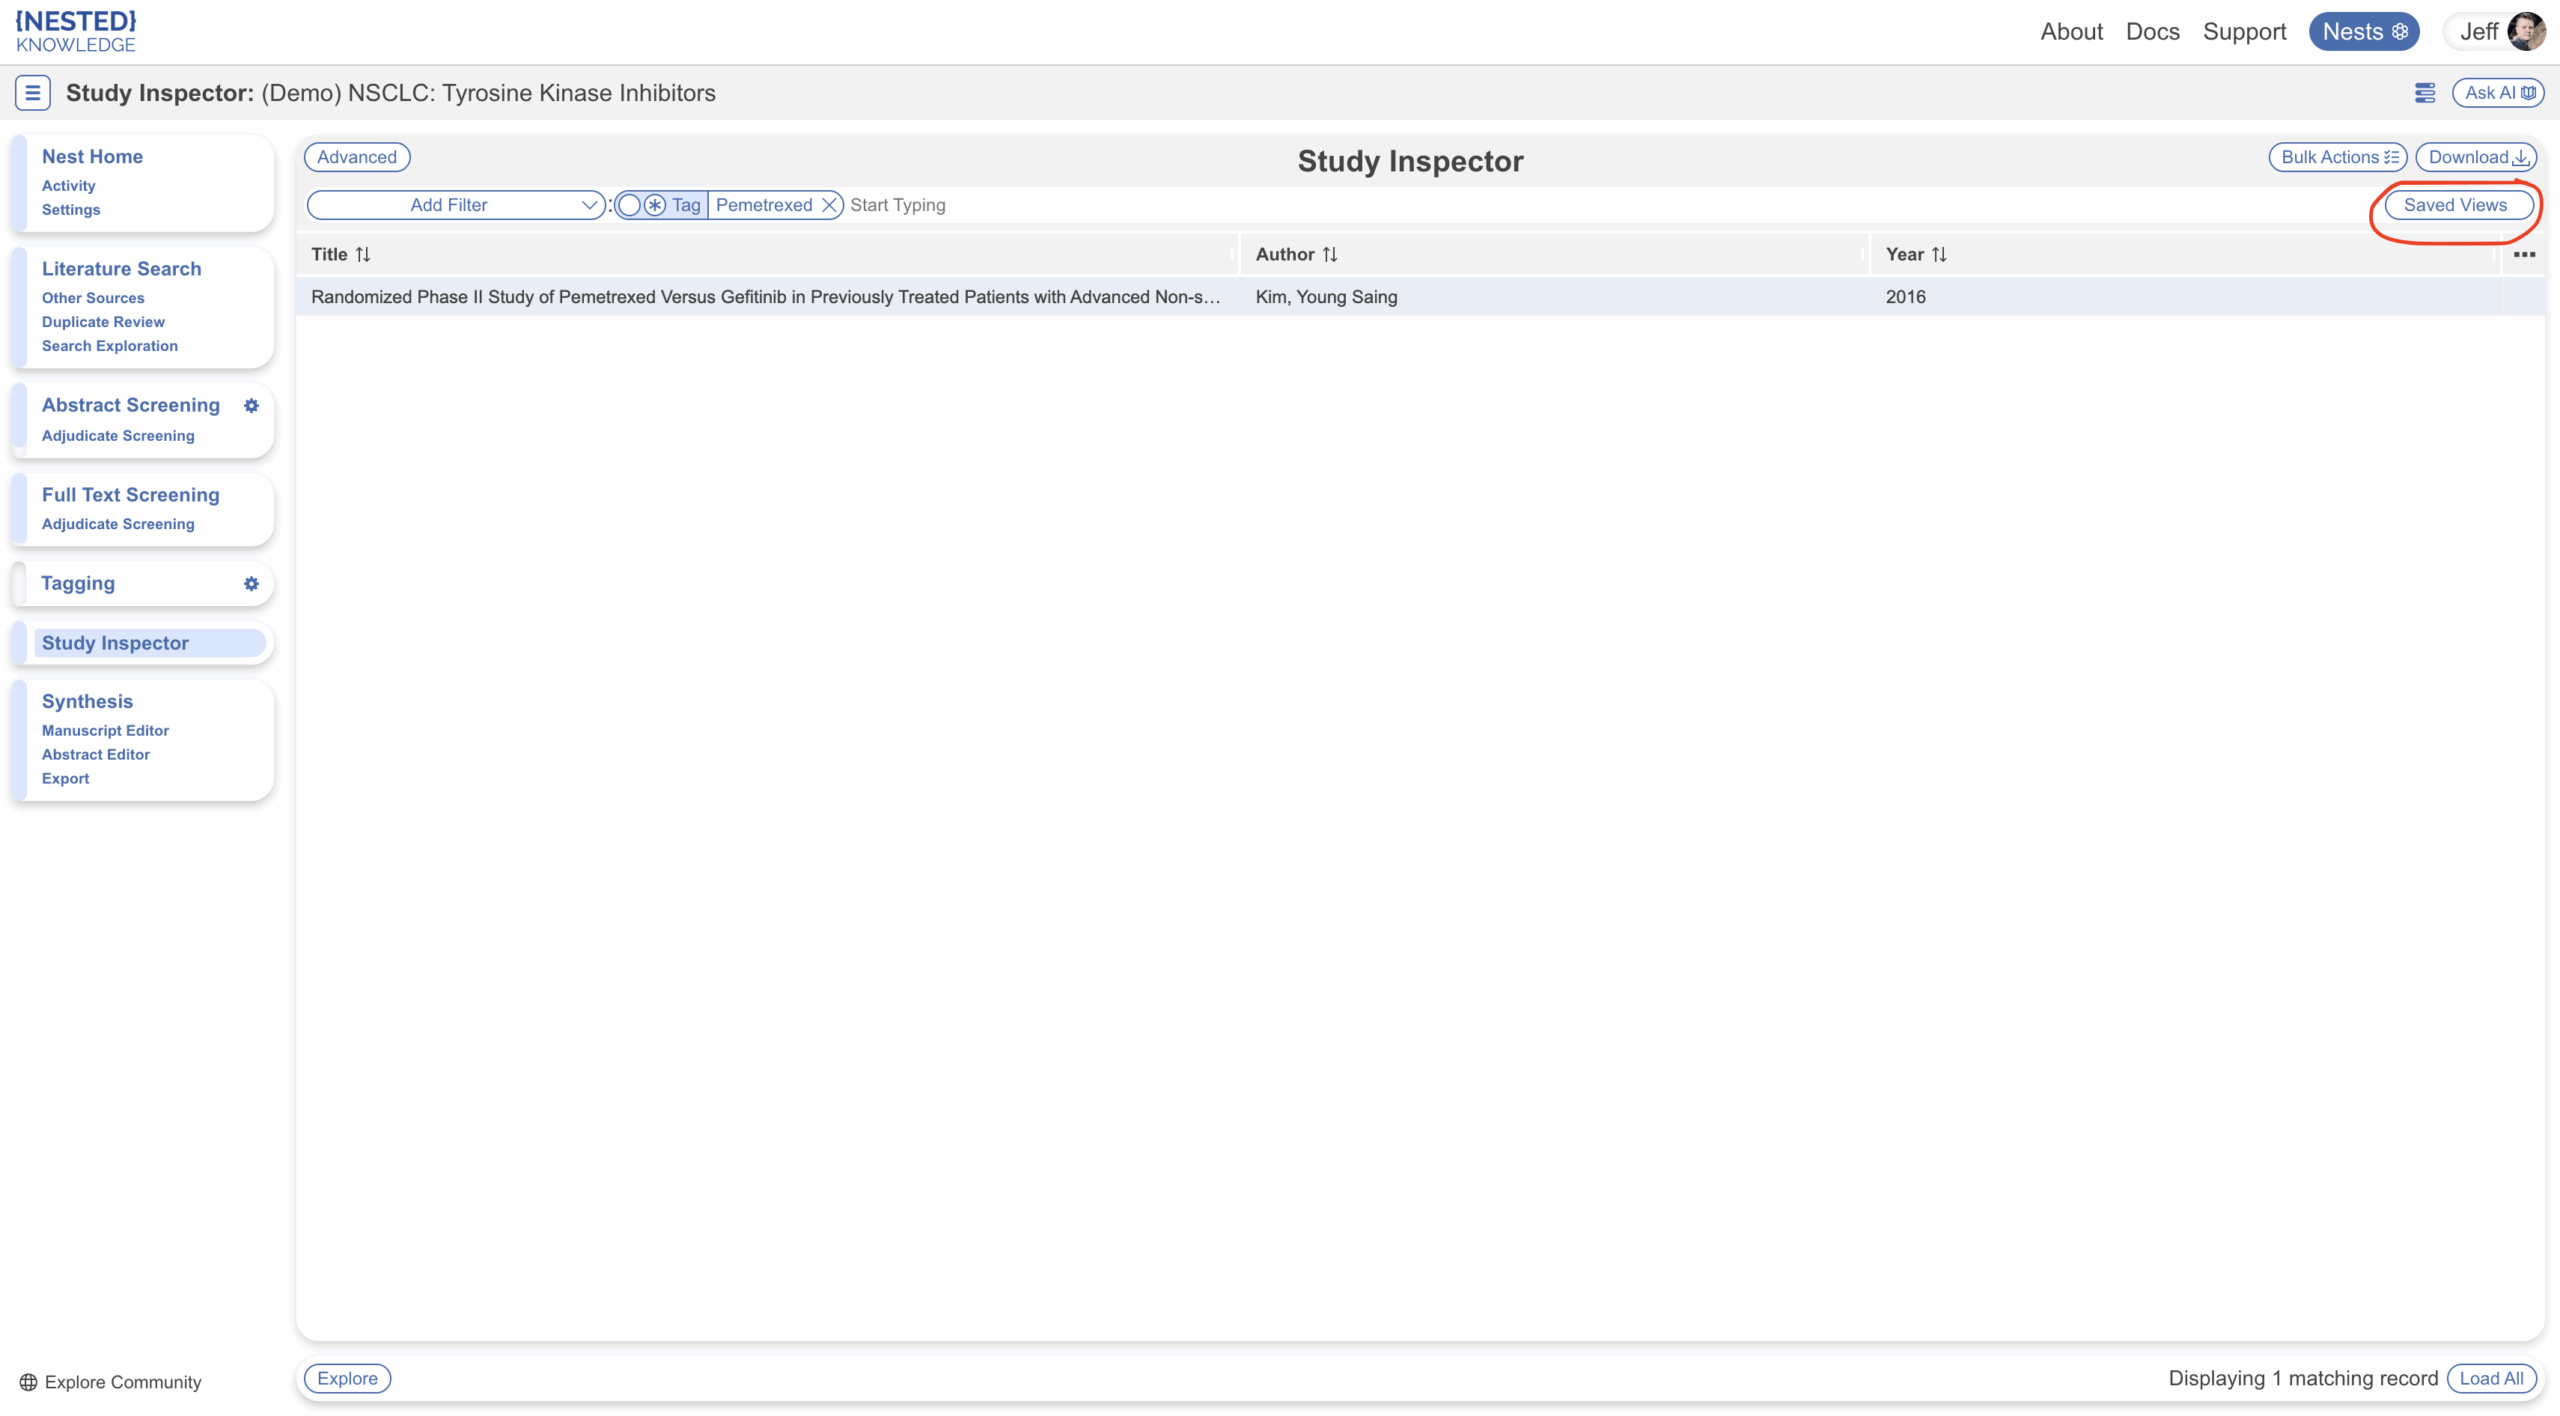The height and width of the screenshot is (1416, 2560).
Task: Click Jeff's profile avatar
Action: 2526,31
